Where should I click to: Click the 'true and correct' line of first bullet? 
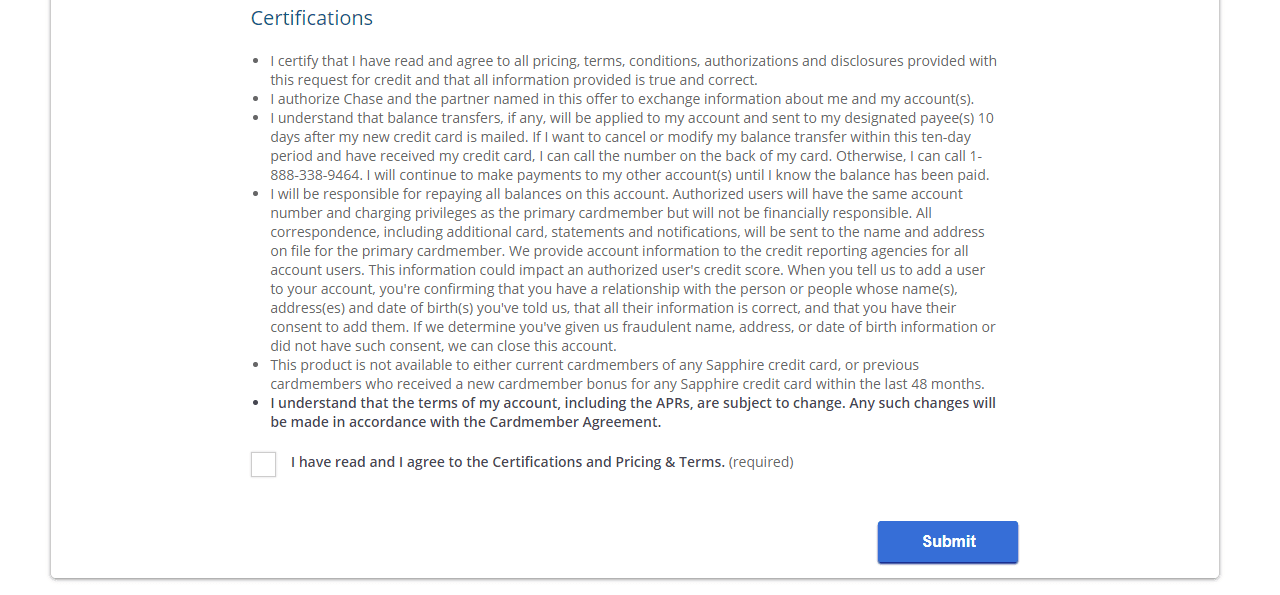(x=514, y=80)
